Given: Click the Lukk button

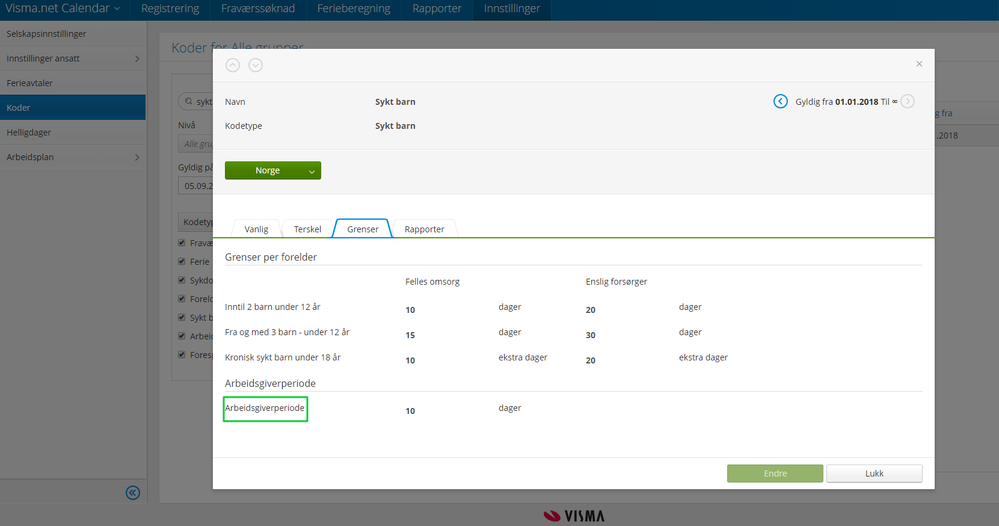Looking at the screenshot, I should (x=874, y=473).
